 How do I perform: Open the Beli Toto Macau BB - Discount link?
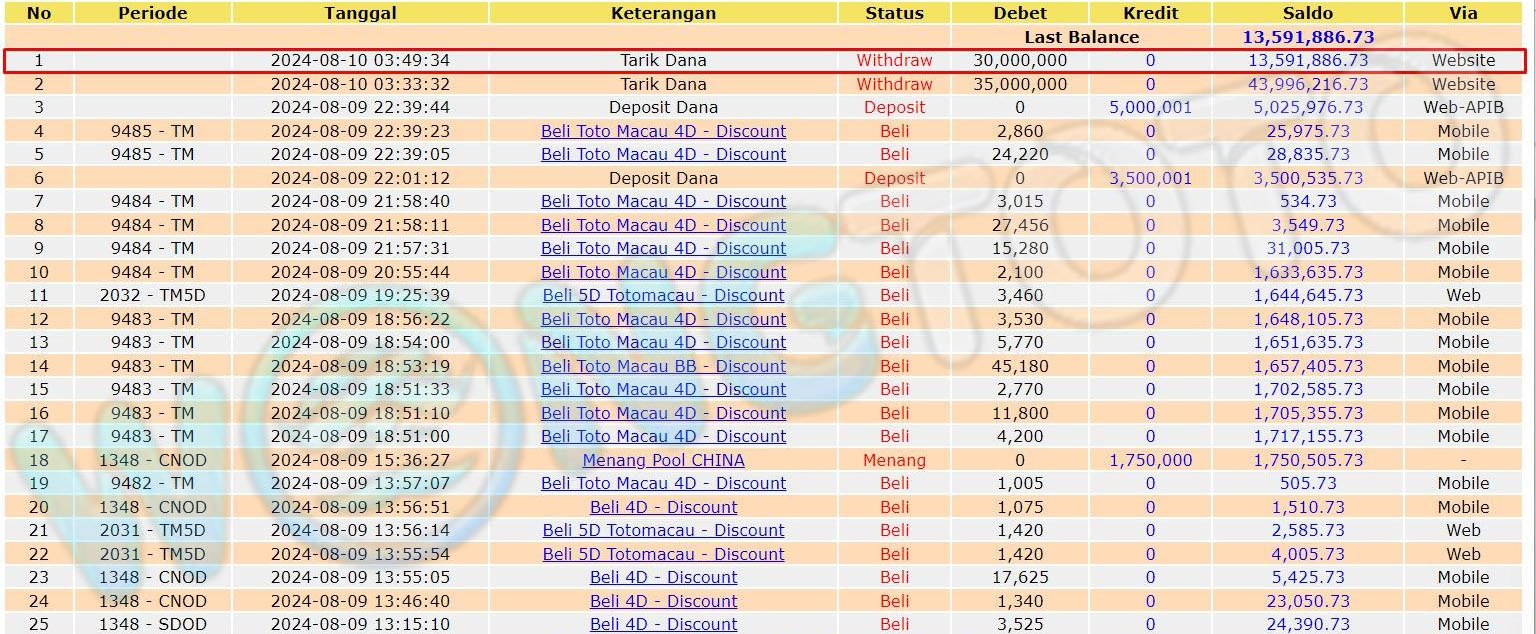(663, 366)
